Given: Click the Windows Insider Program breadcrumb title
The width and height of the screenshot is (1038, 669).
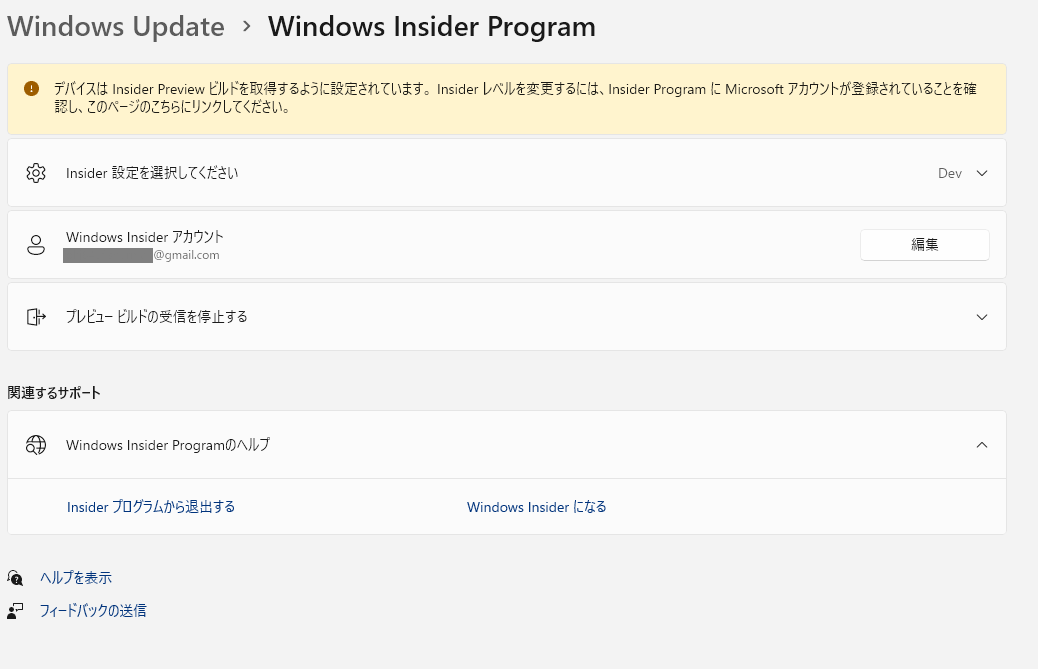Looking at the screenshot, I should pyautogui.click(x=432, y=26).
